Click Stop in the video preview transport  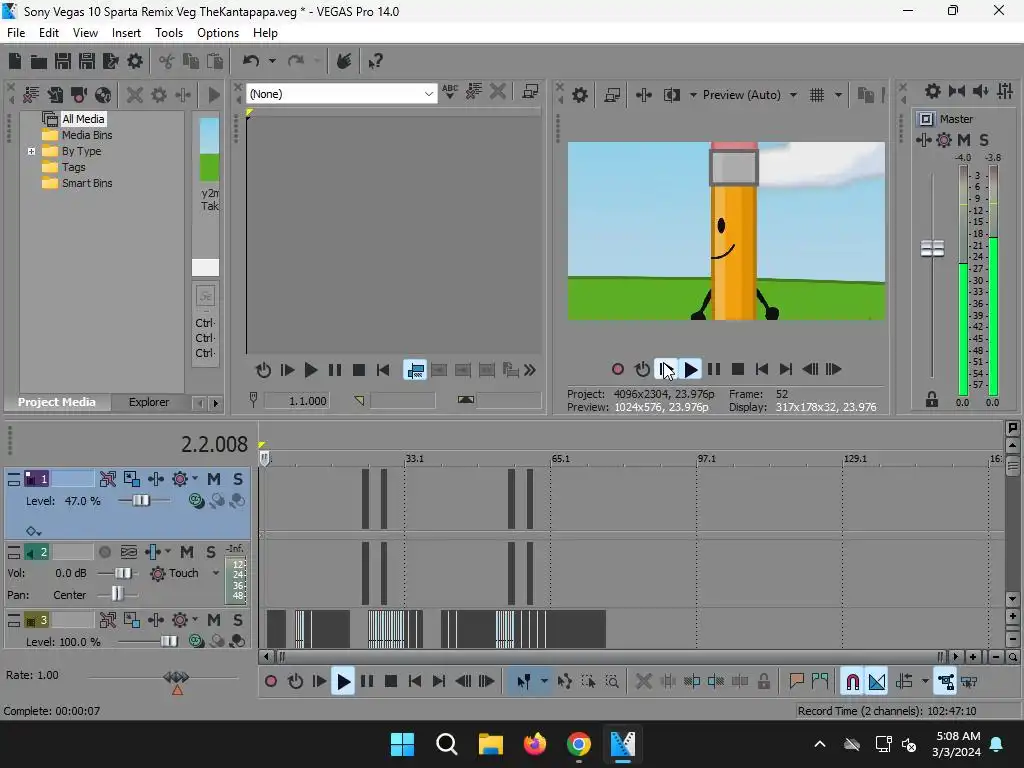coord(738,370)
